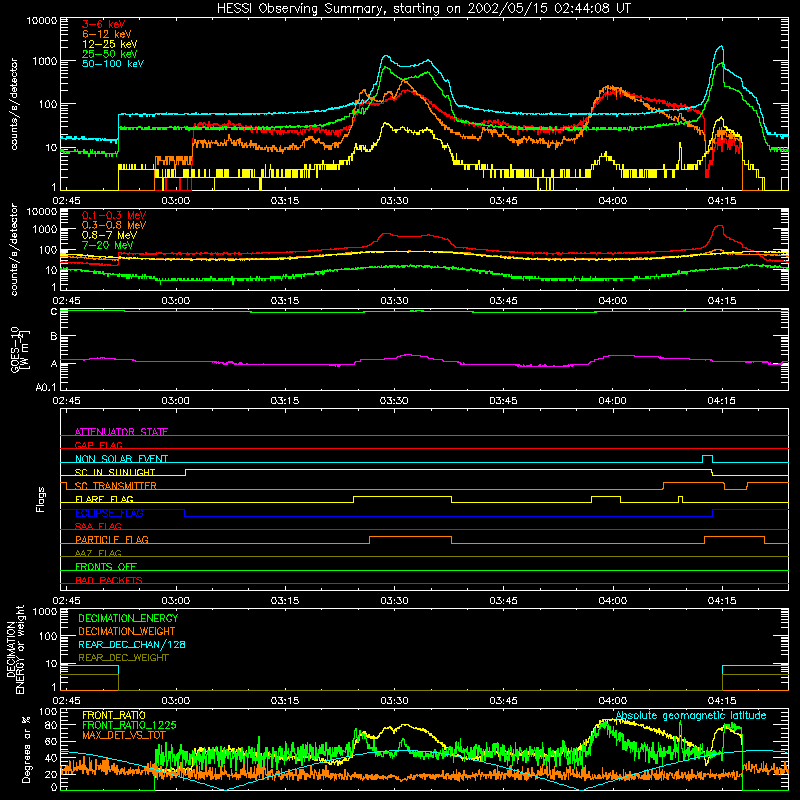Click the top plot counts/s/detector axis label
The height and width of the screenshot is (800, 800).
14,104
